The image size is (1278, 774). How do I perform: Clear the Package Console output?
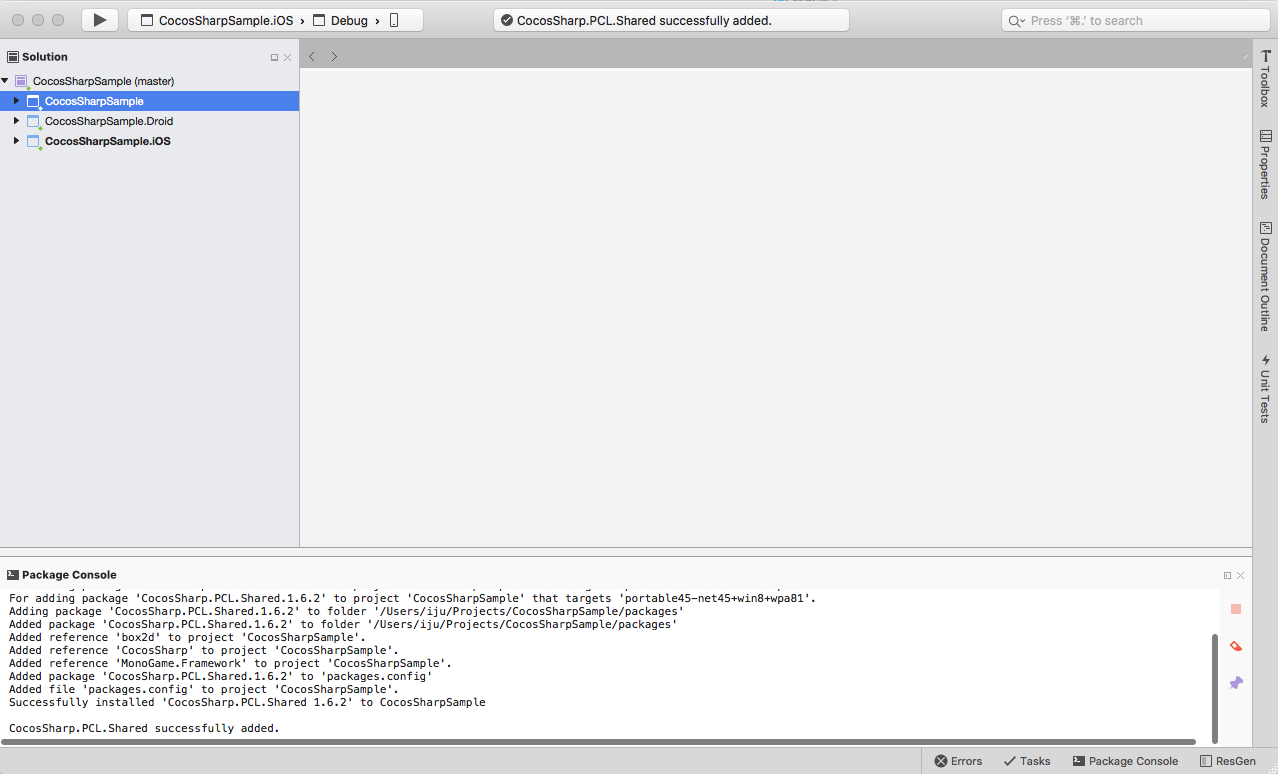[x=1236, y=646]
